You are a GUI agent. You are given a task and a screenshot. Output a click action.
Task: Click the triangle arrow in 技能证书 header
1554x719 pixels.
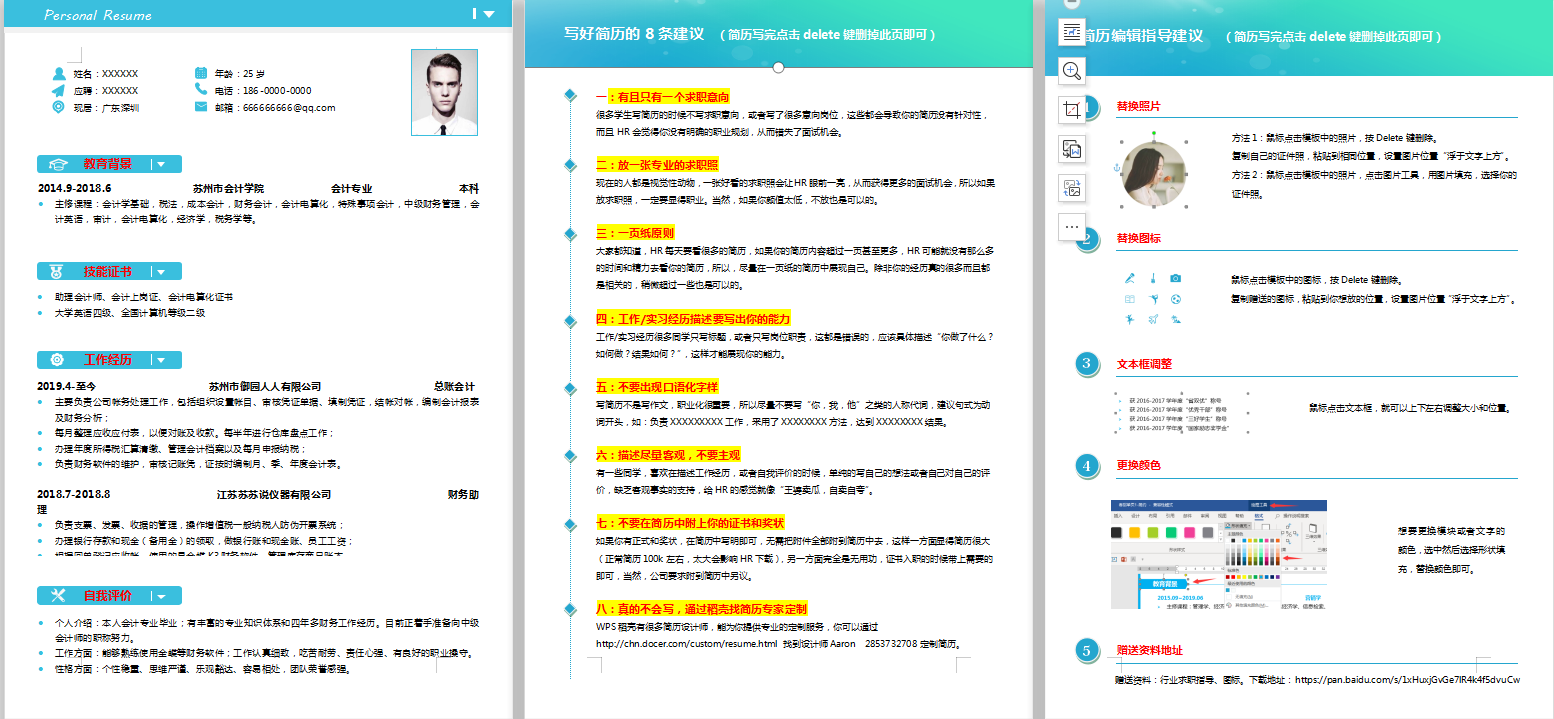pos(160,271)
